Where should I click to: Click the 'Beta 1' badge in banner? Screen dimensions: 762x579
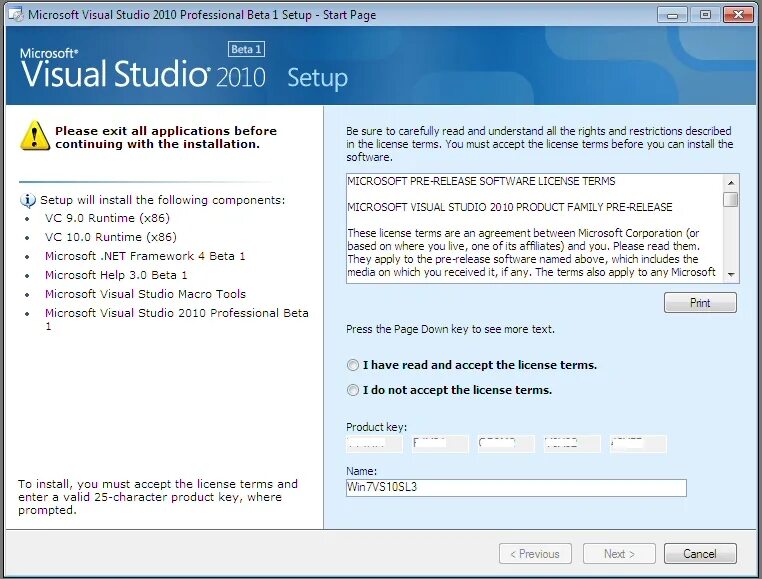pos(246,49)
